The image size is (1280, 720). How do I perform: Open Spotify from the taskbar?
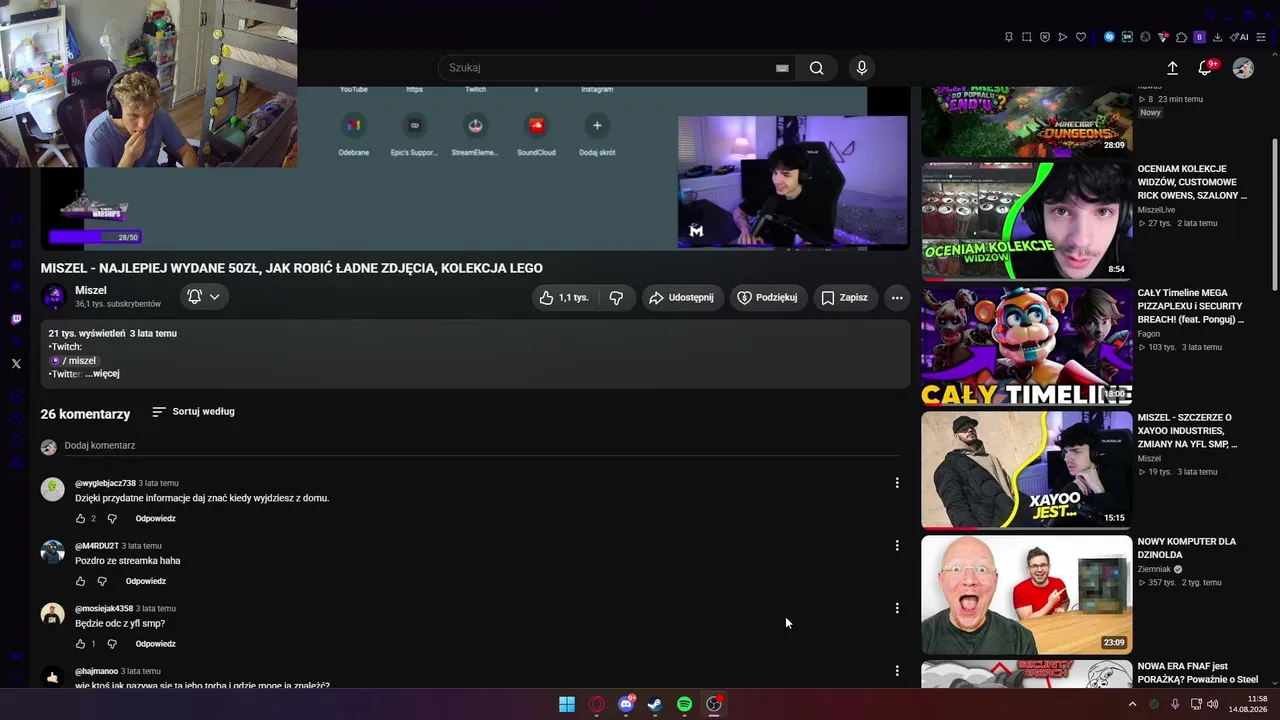click(x=684, y=704)
